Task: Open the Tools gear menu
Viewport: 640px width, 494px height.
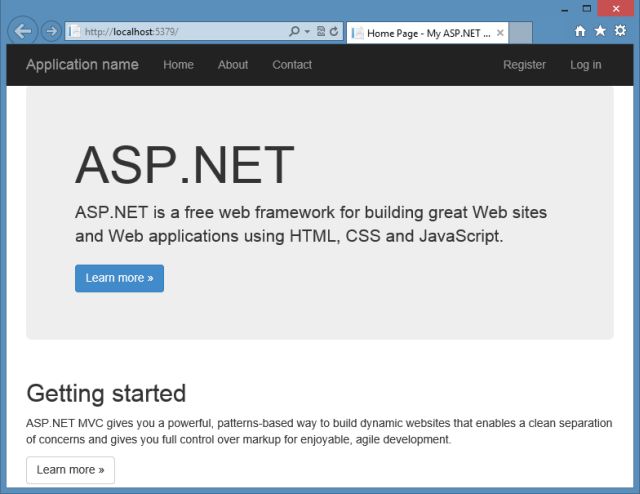Action: coord(620,31)
